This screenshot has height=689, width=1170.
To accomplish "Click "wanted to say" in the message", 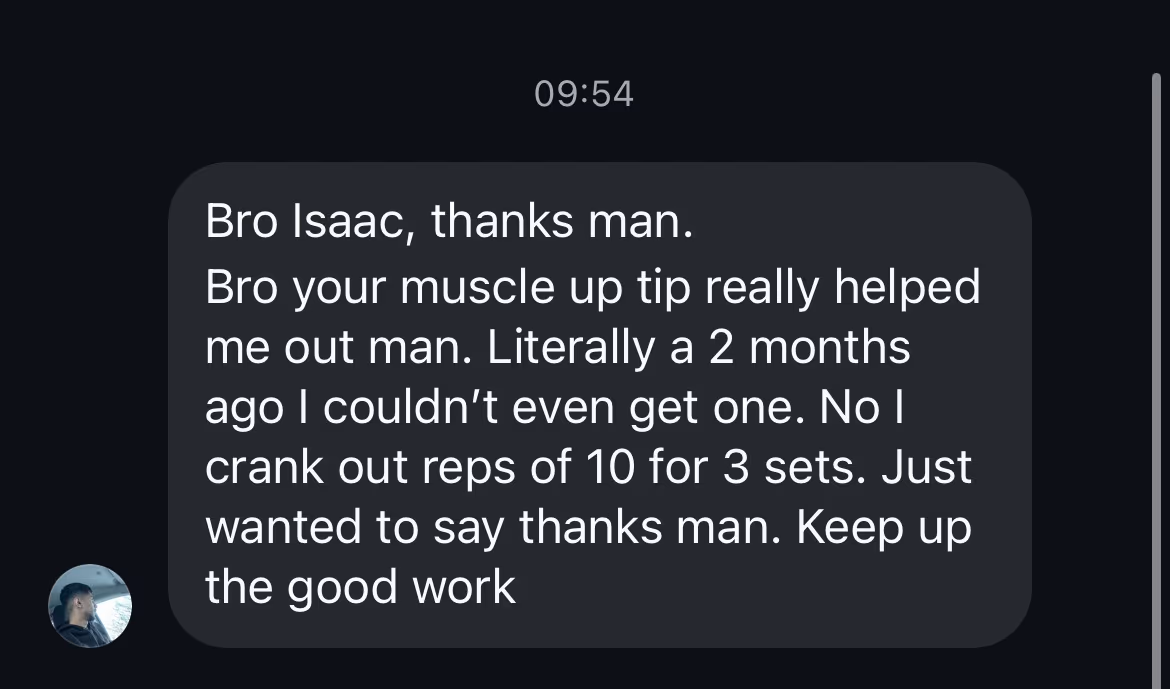I will 353,528.
